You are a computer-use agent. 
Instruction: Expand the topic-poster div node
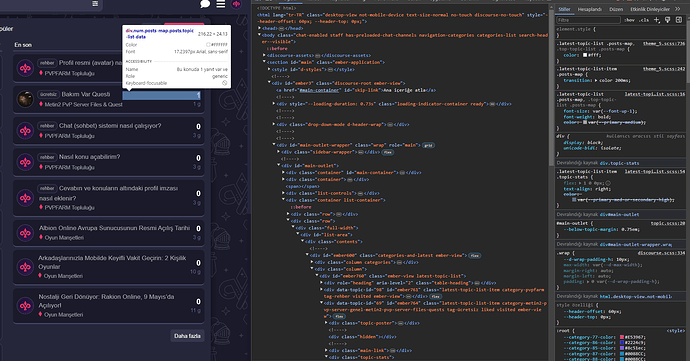tap(326, 323)
